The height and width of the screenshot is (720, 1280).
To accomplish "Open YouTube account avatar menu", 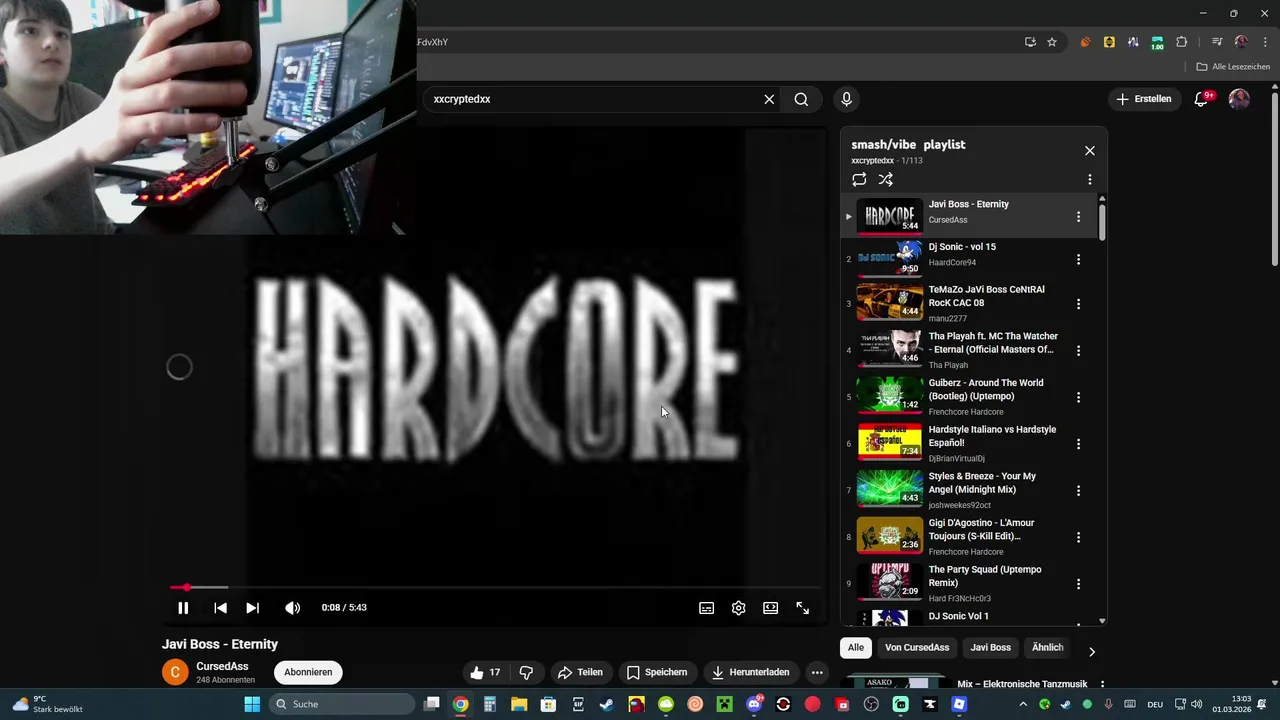I will pos(1239,99).
